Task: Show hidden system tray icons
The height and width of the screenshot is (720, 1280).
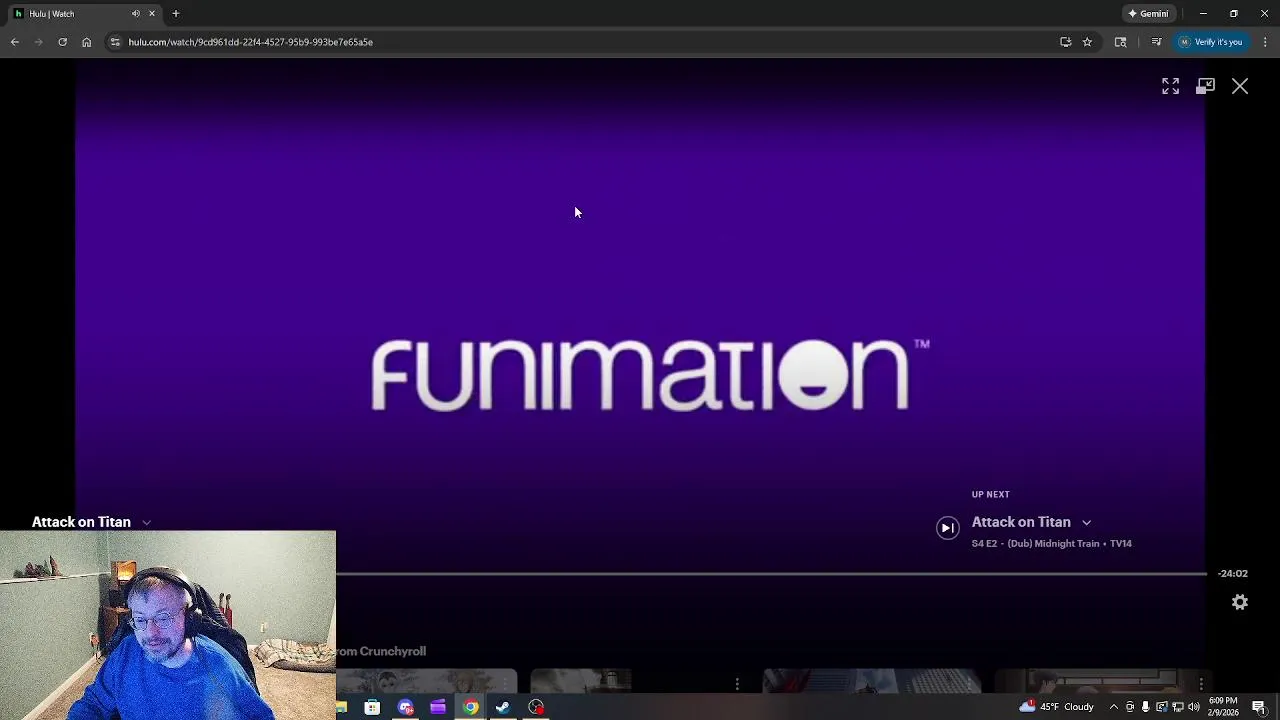Action: tap(1114, 707)
